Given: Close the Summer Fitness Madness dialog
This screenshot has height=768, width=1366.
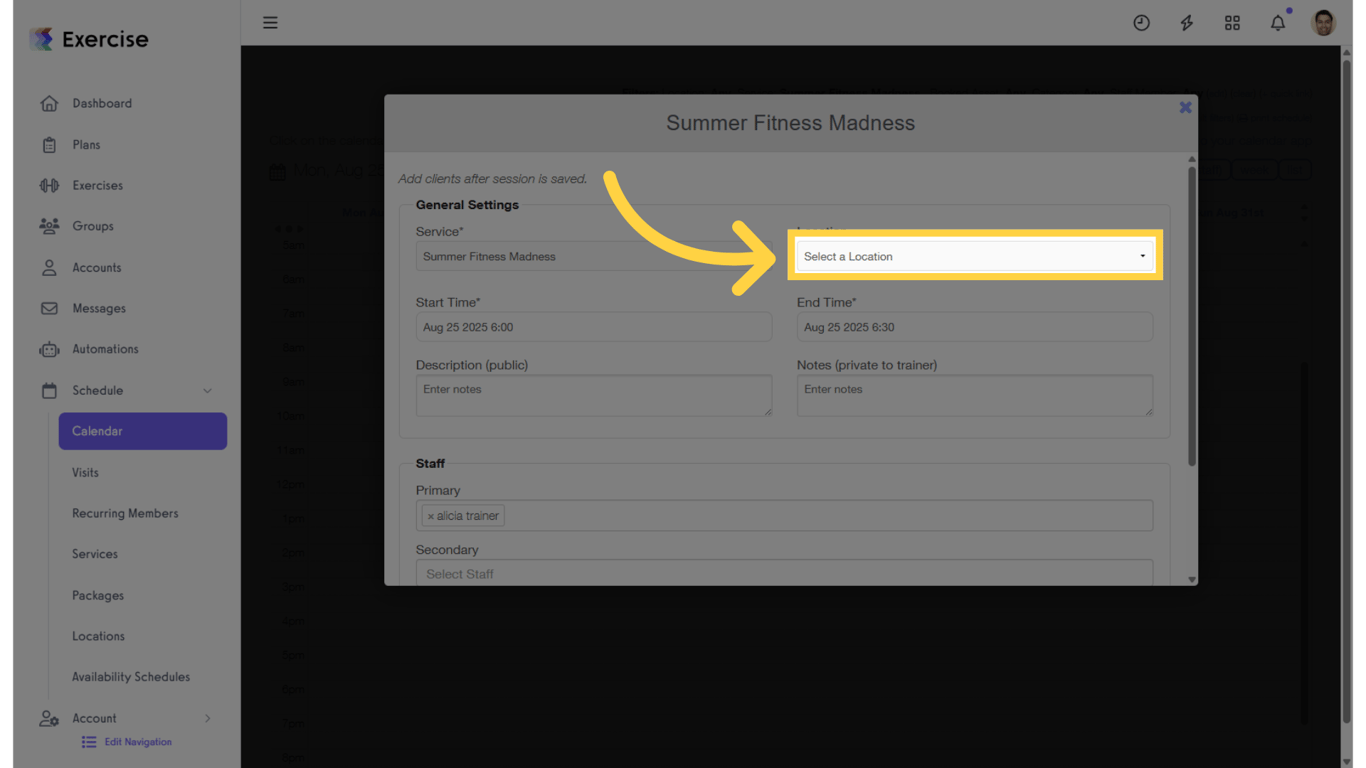Looking at the screenshot, I should pyautogui.click(x=1185, y=107).
